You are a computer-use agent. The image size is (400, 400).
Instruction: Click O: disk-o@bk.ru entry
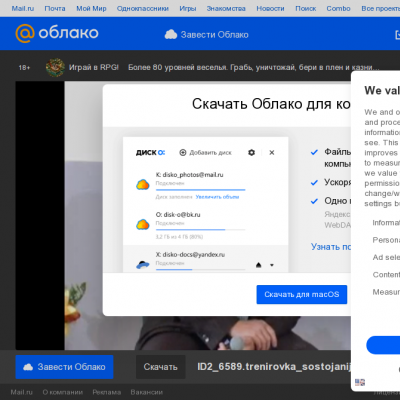click(x=178, y=214)
